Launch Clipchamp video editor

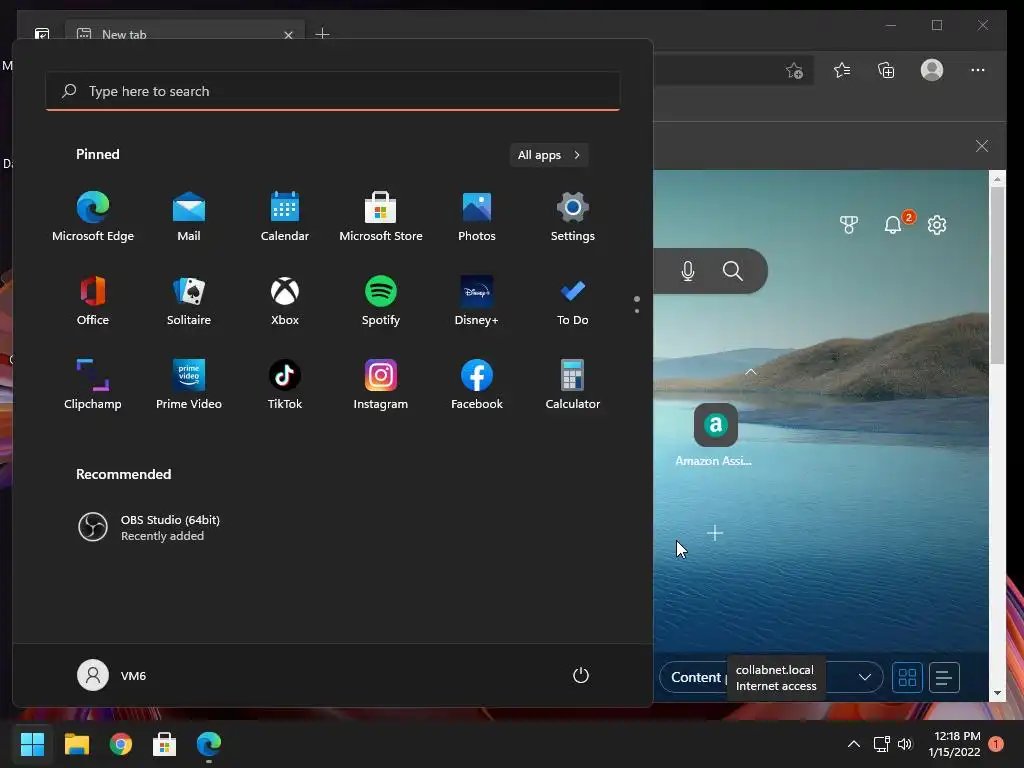93,385
